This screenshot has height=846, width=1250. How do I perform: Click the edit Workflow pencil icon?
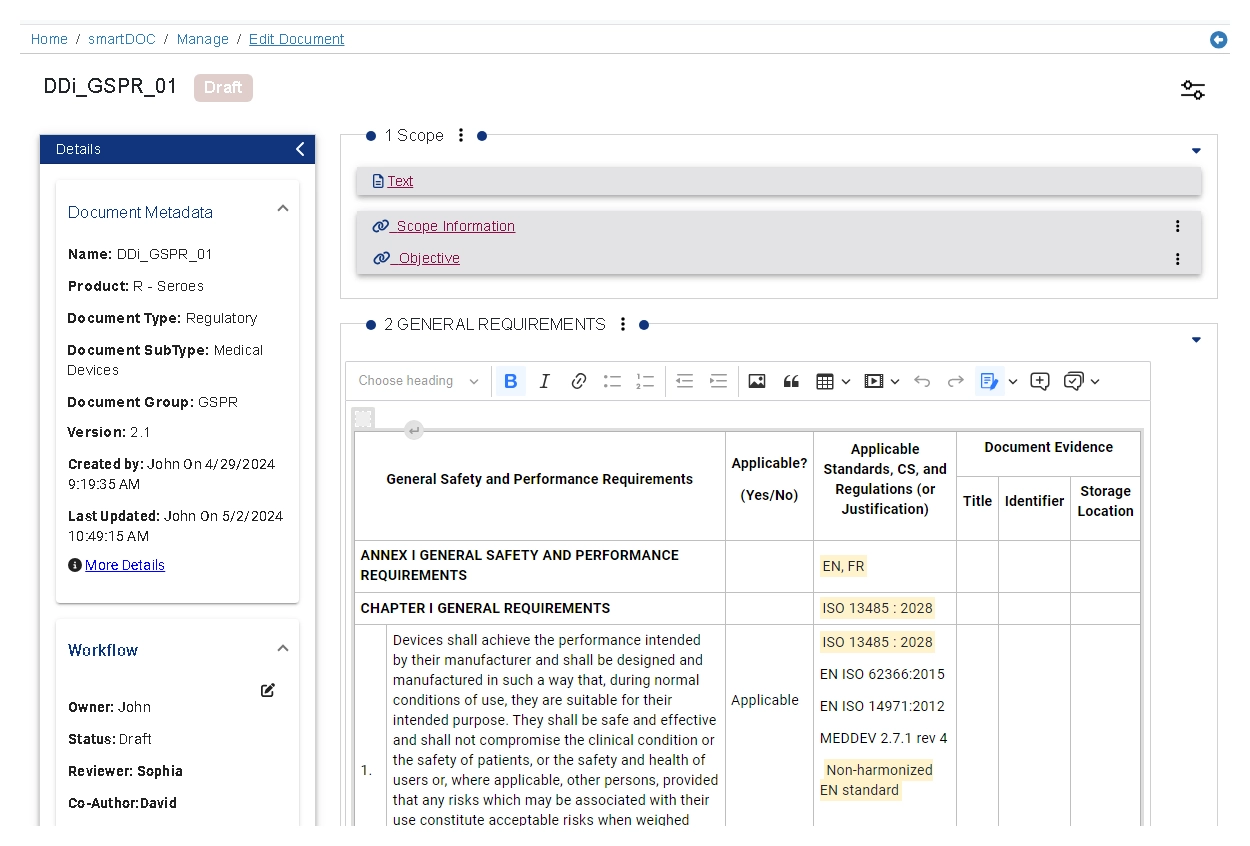[x=268, y=690]
